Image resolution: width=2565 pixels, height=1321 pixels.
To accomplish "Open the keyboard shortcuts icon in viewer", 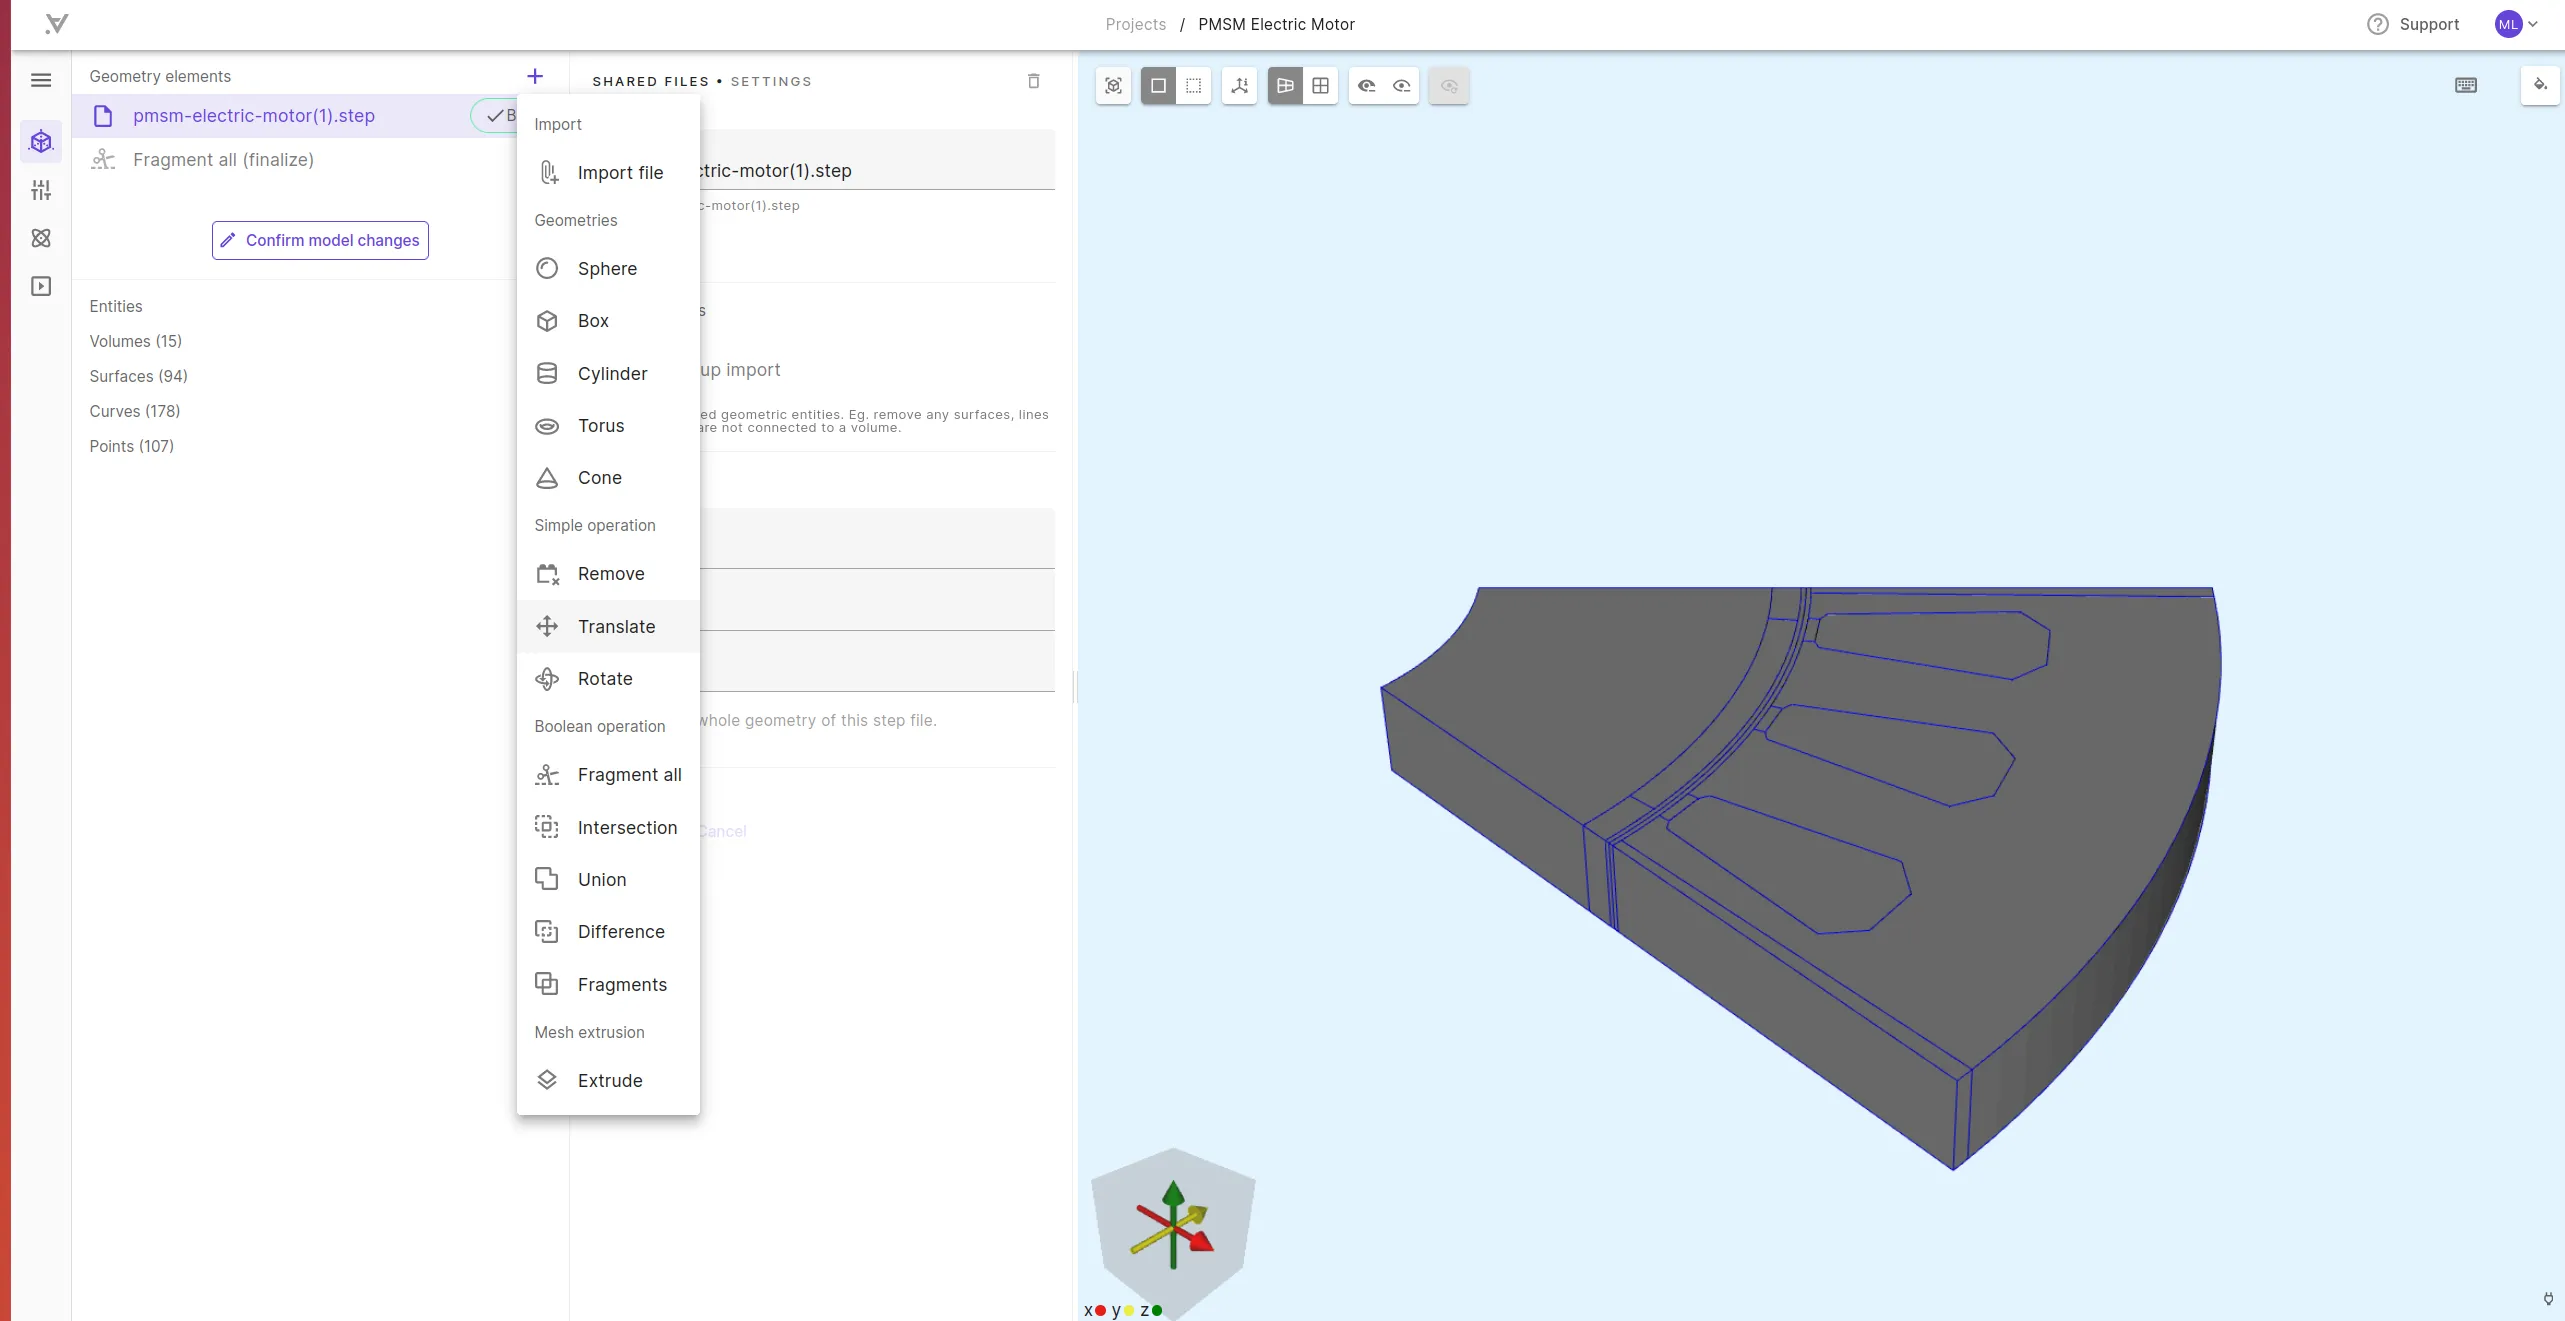I will click(x=2465, y=86).
